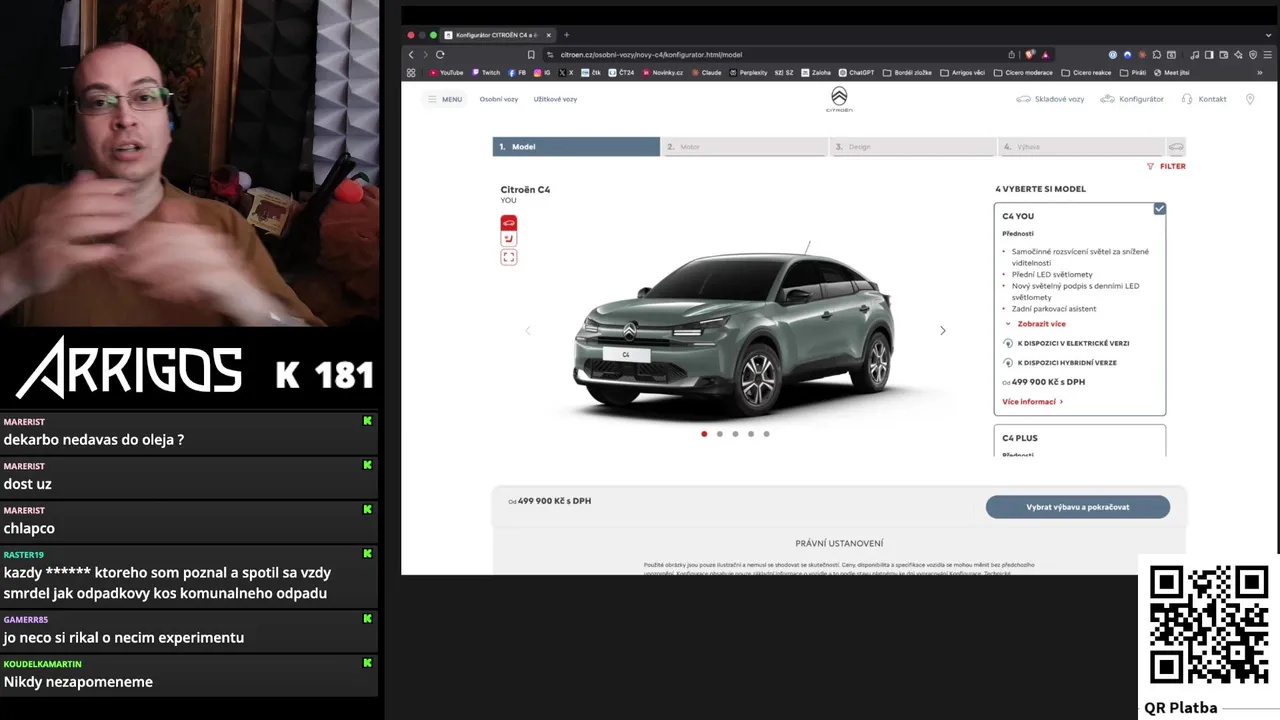Open the Piráti bookmark folder

[x=1132, y=72]
